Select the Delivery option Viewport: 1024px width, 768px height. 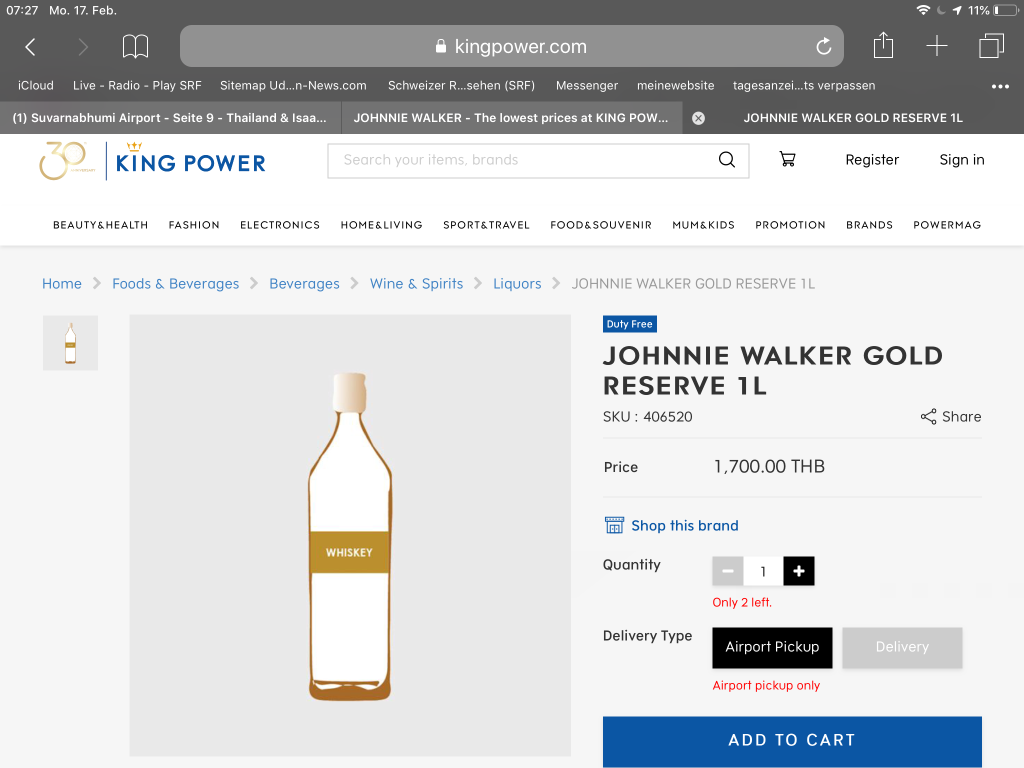pos(902,647)
